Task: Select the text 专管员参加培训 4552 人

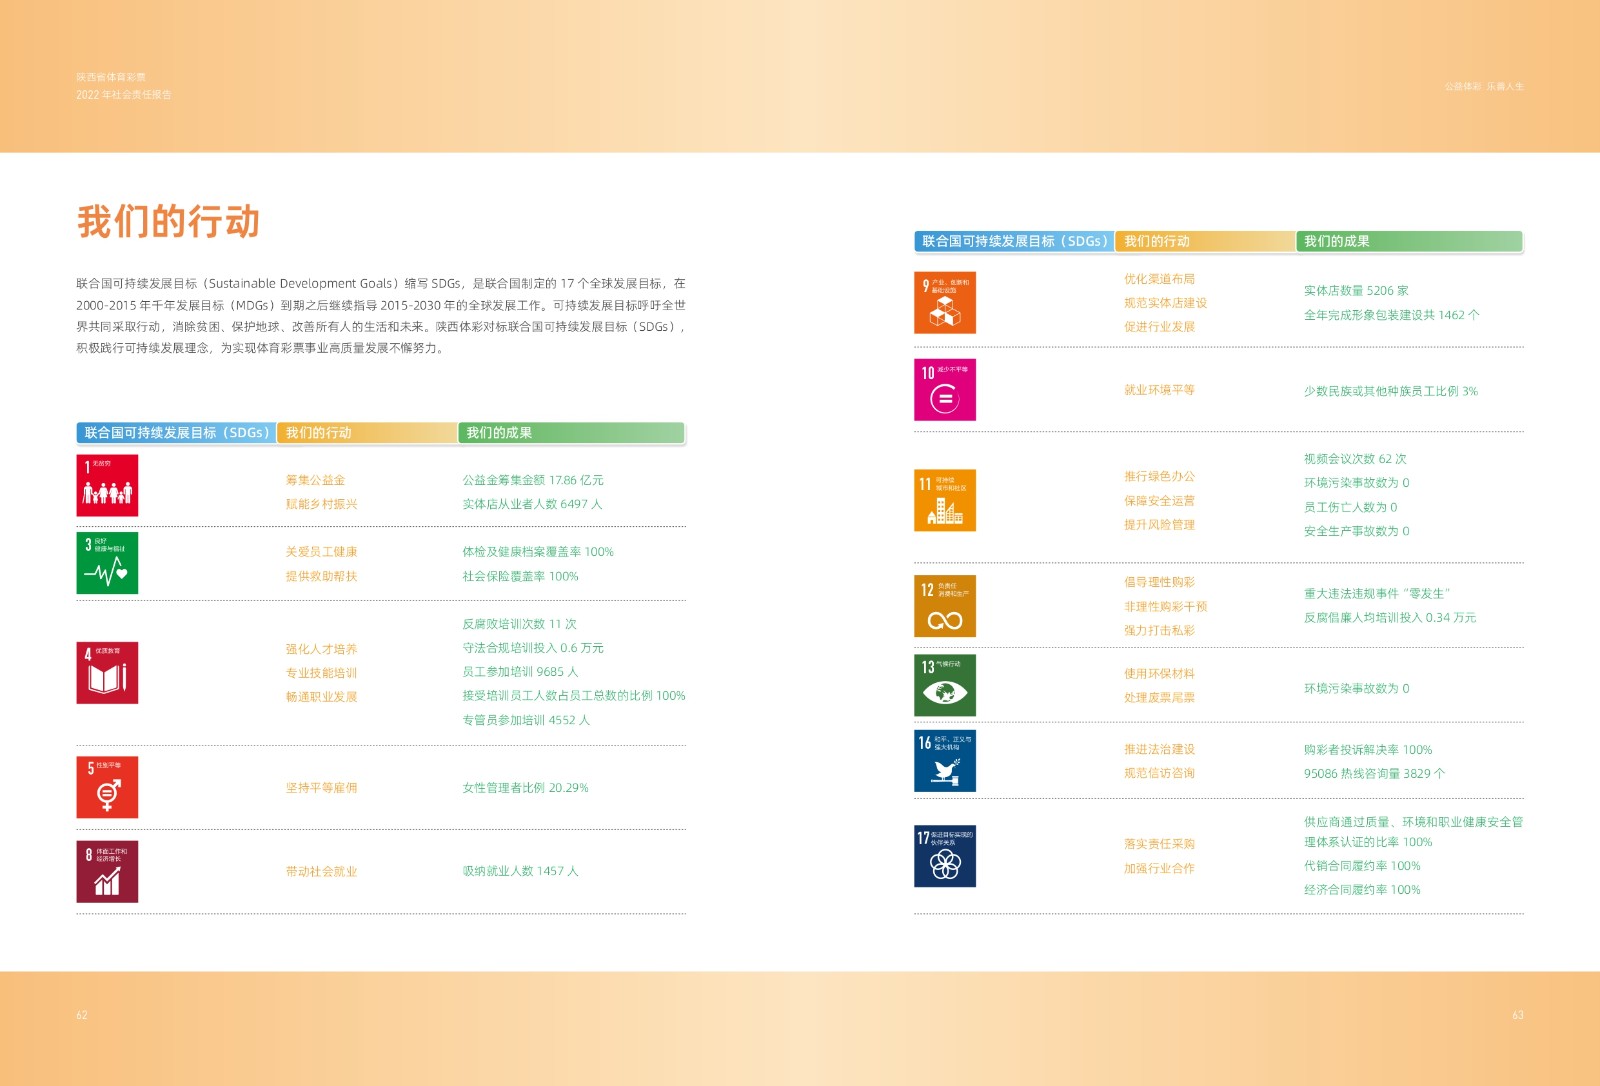Action: (x=526, y=720)
